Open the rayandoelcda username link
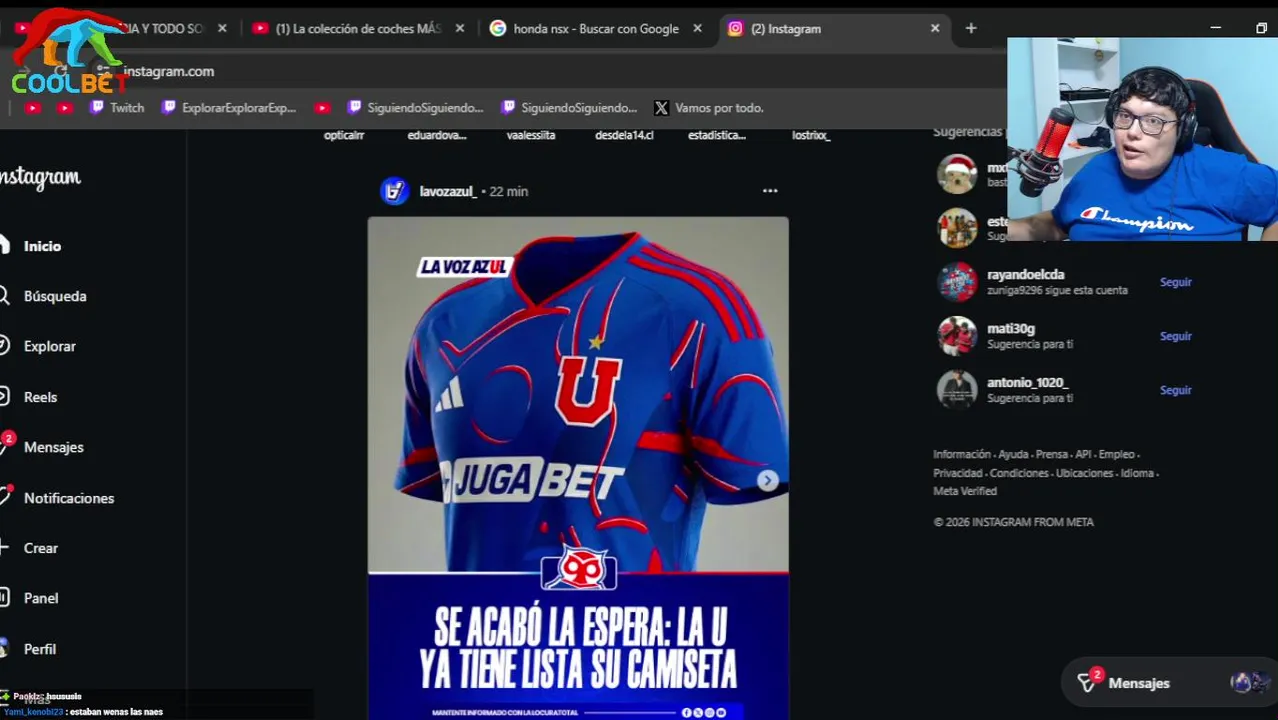 coord(1025,274)
